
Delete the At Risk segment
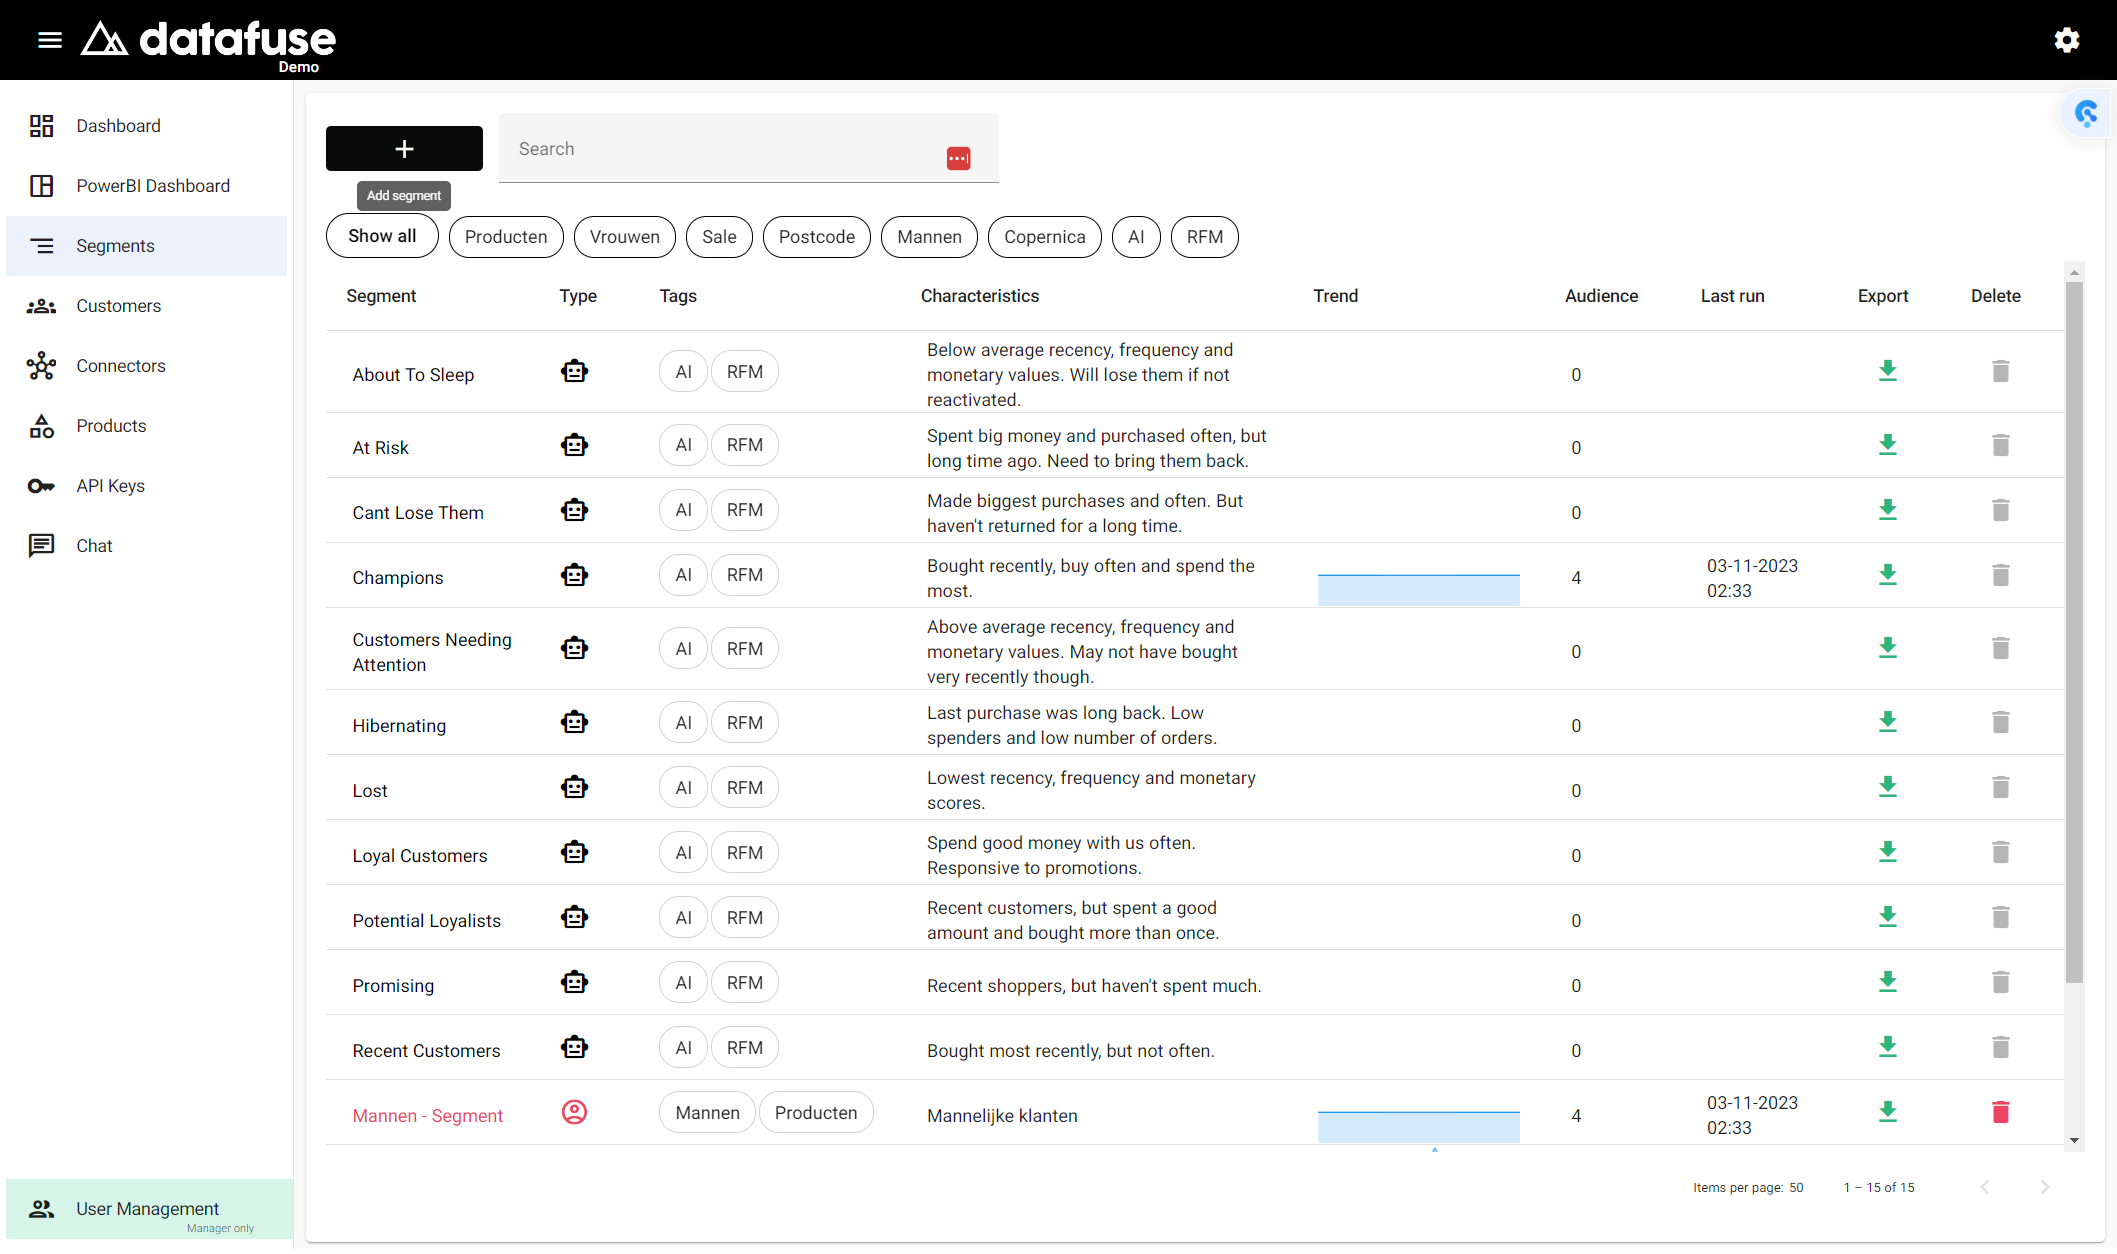tap(2000, 445)
